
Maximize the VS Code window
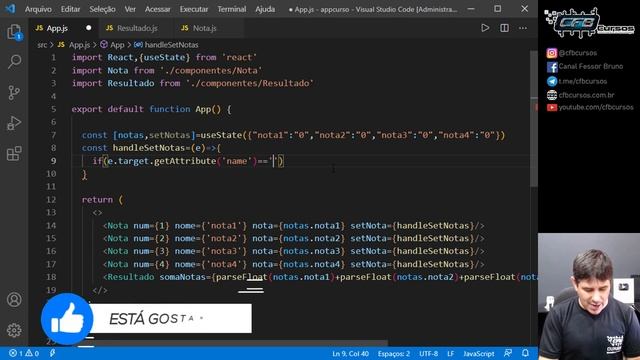pos(498,9)
